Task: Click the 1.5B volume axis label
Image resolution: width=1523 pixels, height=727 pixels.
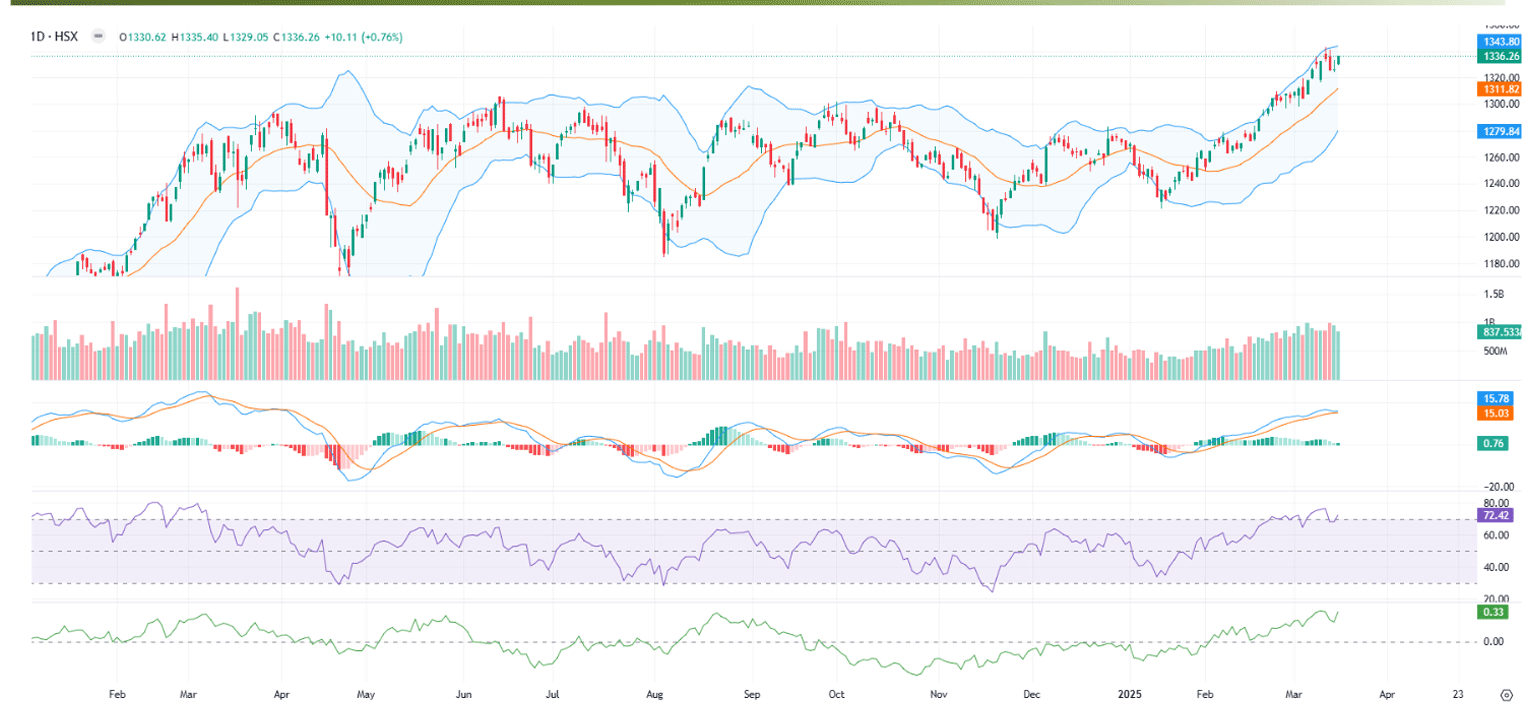Action: click(x=1494, y=294)
